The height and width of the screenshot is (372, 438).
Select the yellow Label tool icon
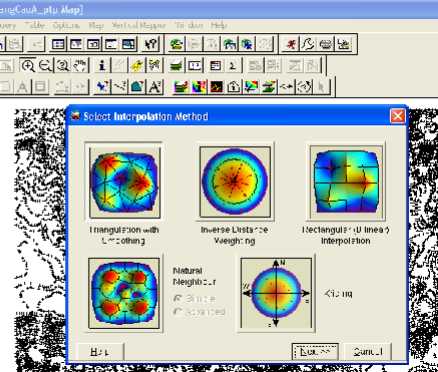[x=137, y=66]
